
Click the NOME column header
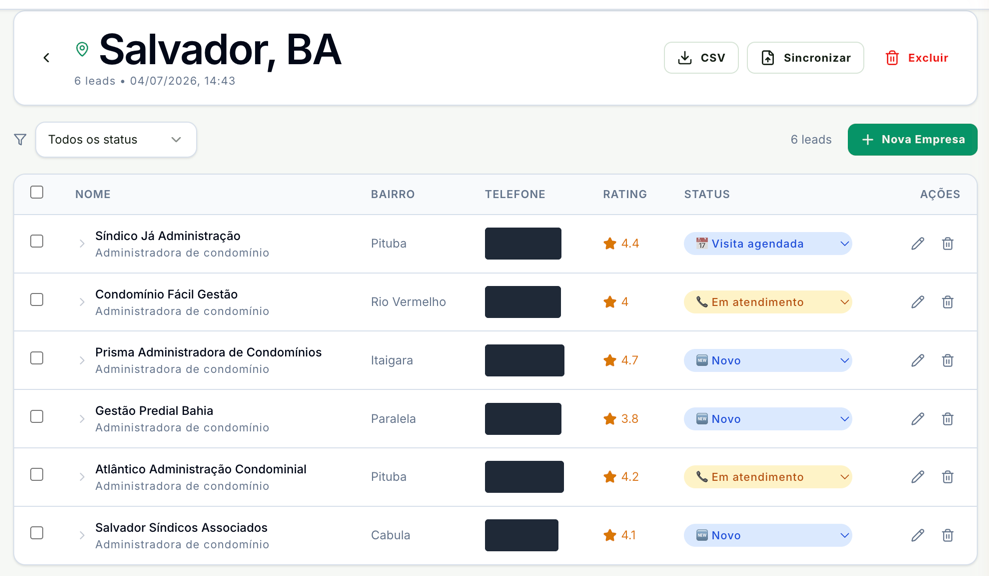click(93, 194)
